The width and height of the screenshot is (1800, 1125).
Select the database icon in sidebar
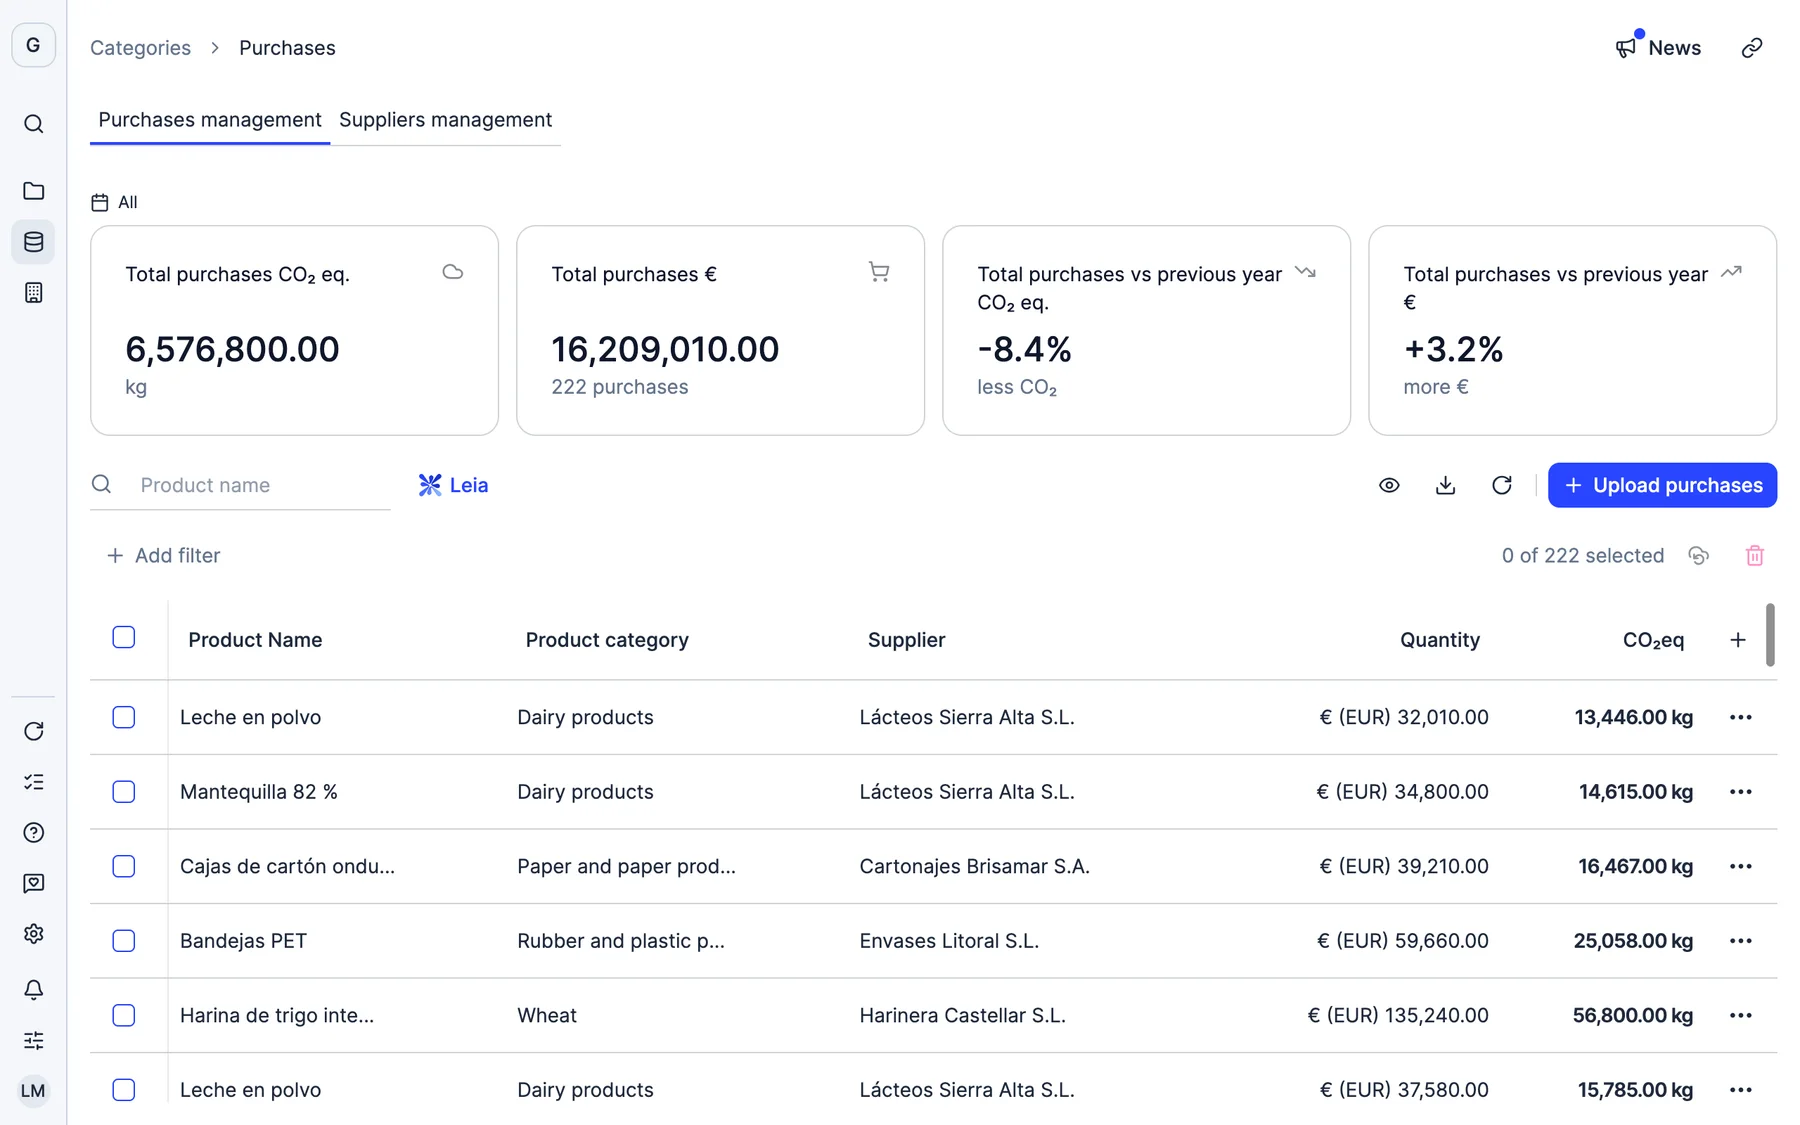click(34, 242)
